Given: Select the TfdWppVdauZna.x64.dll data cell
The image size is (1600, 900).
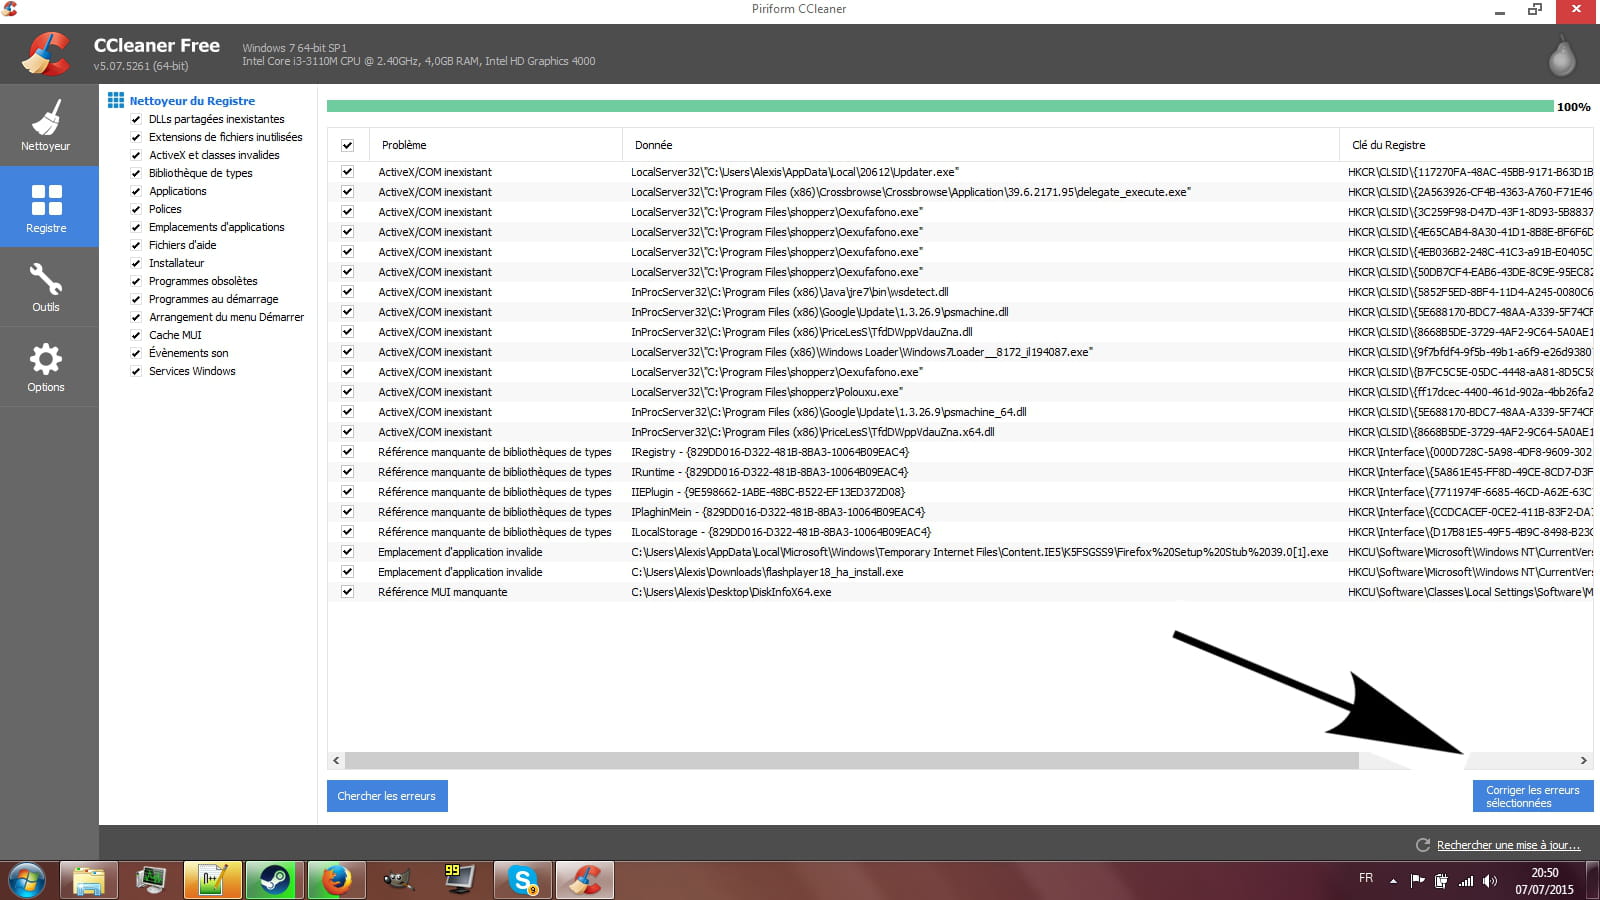Looking at the screenshot, I should [813, 432].
